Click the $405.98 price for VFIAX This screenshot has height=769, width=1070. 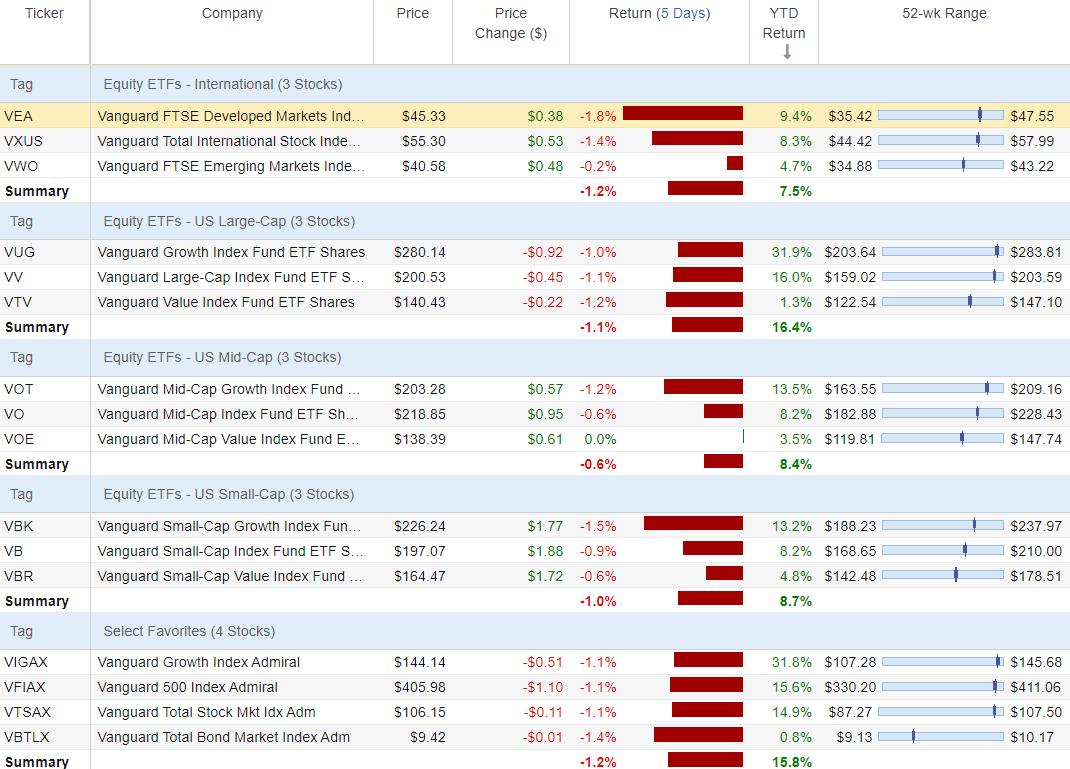click(x=420, y=687)
